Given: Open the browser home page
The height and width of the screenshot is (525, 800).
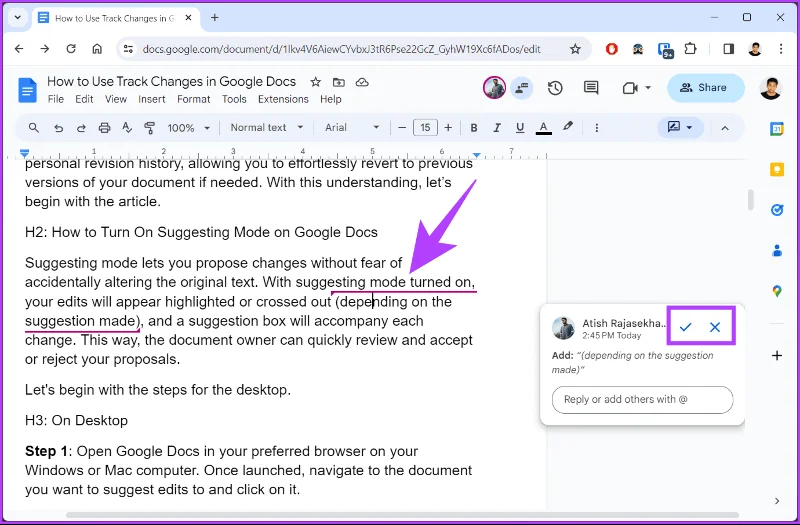Looking at the screenshot, I should tap(97, 49).
